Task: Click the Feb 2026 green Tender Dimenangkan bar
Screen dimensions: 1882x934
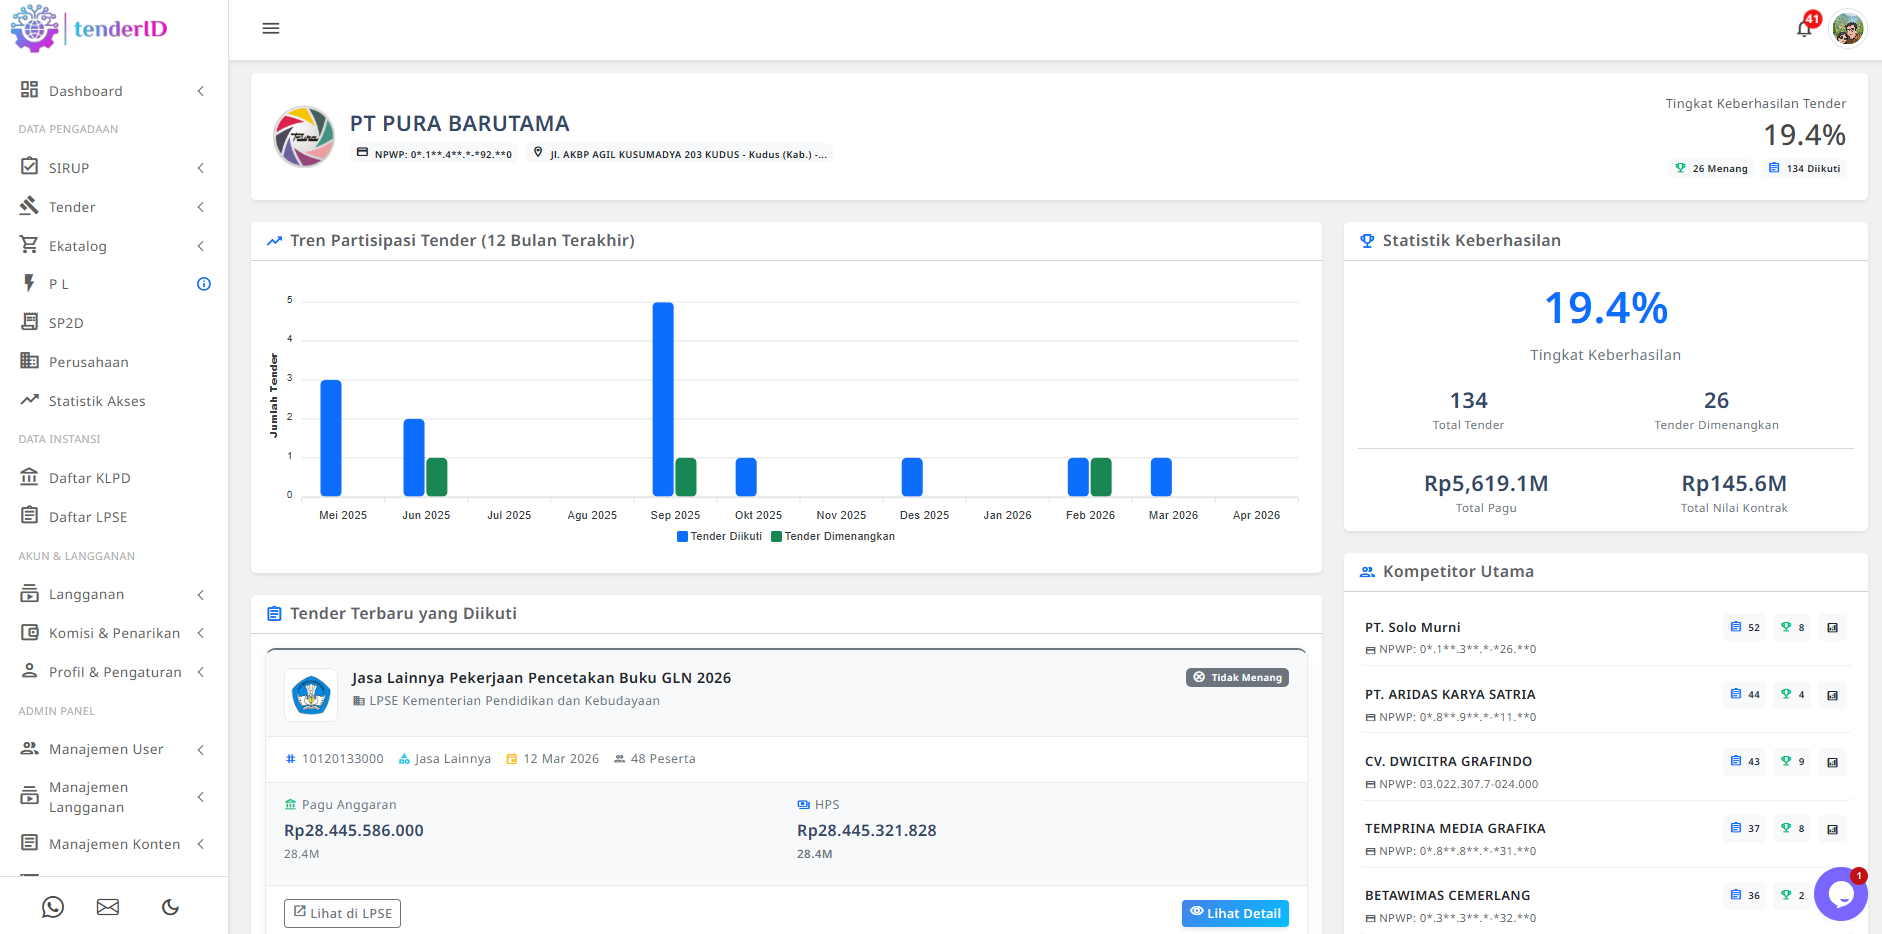Action: 1101,477
